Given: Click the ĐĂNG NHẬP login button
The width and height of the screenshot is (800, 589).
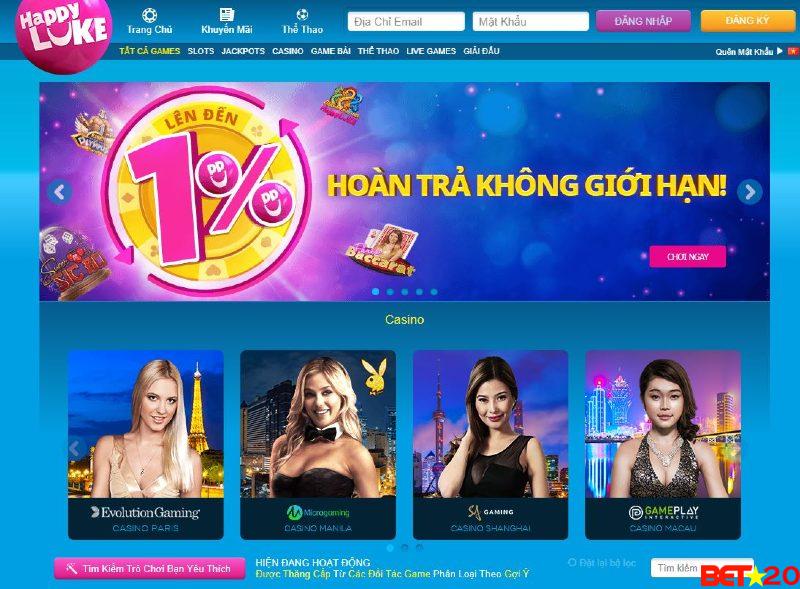Looking at the screenshot, I should pyautogui.click(x=643, y=21).
